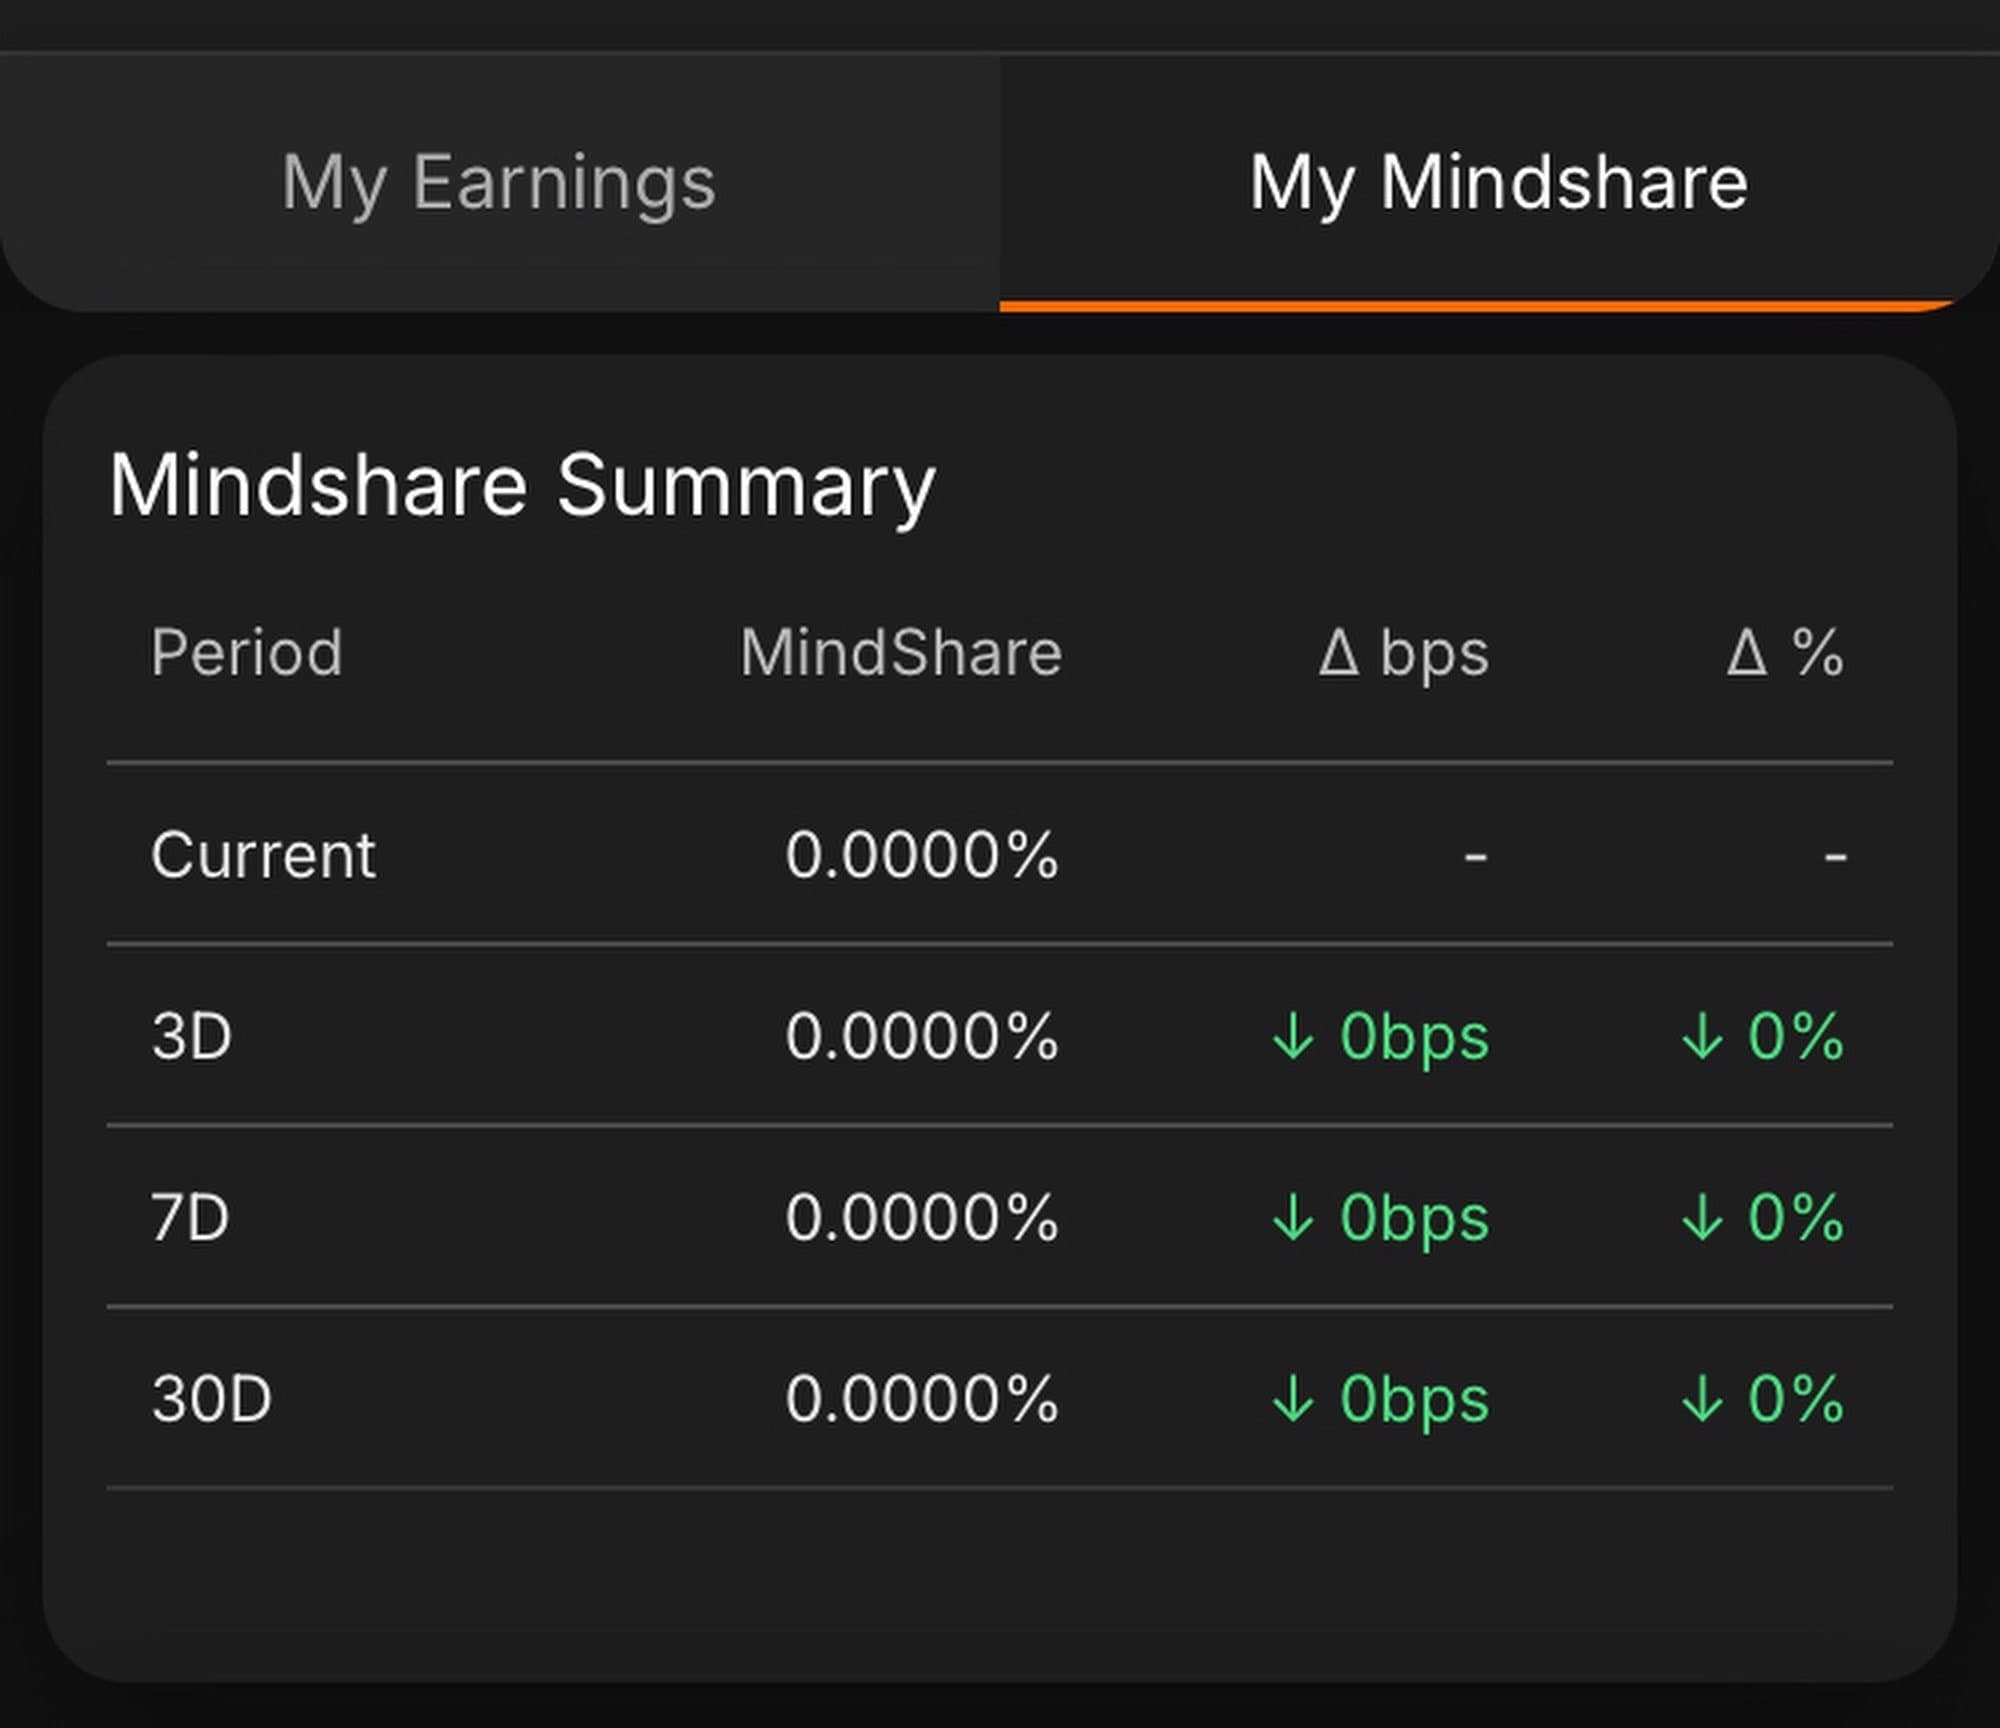
Task: Click the 30D mindshare value 0.0000%
Action: (921, 1399)
